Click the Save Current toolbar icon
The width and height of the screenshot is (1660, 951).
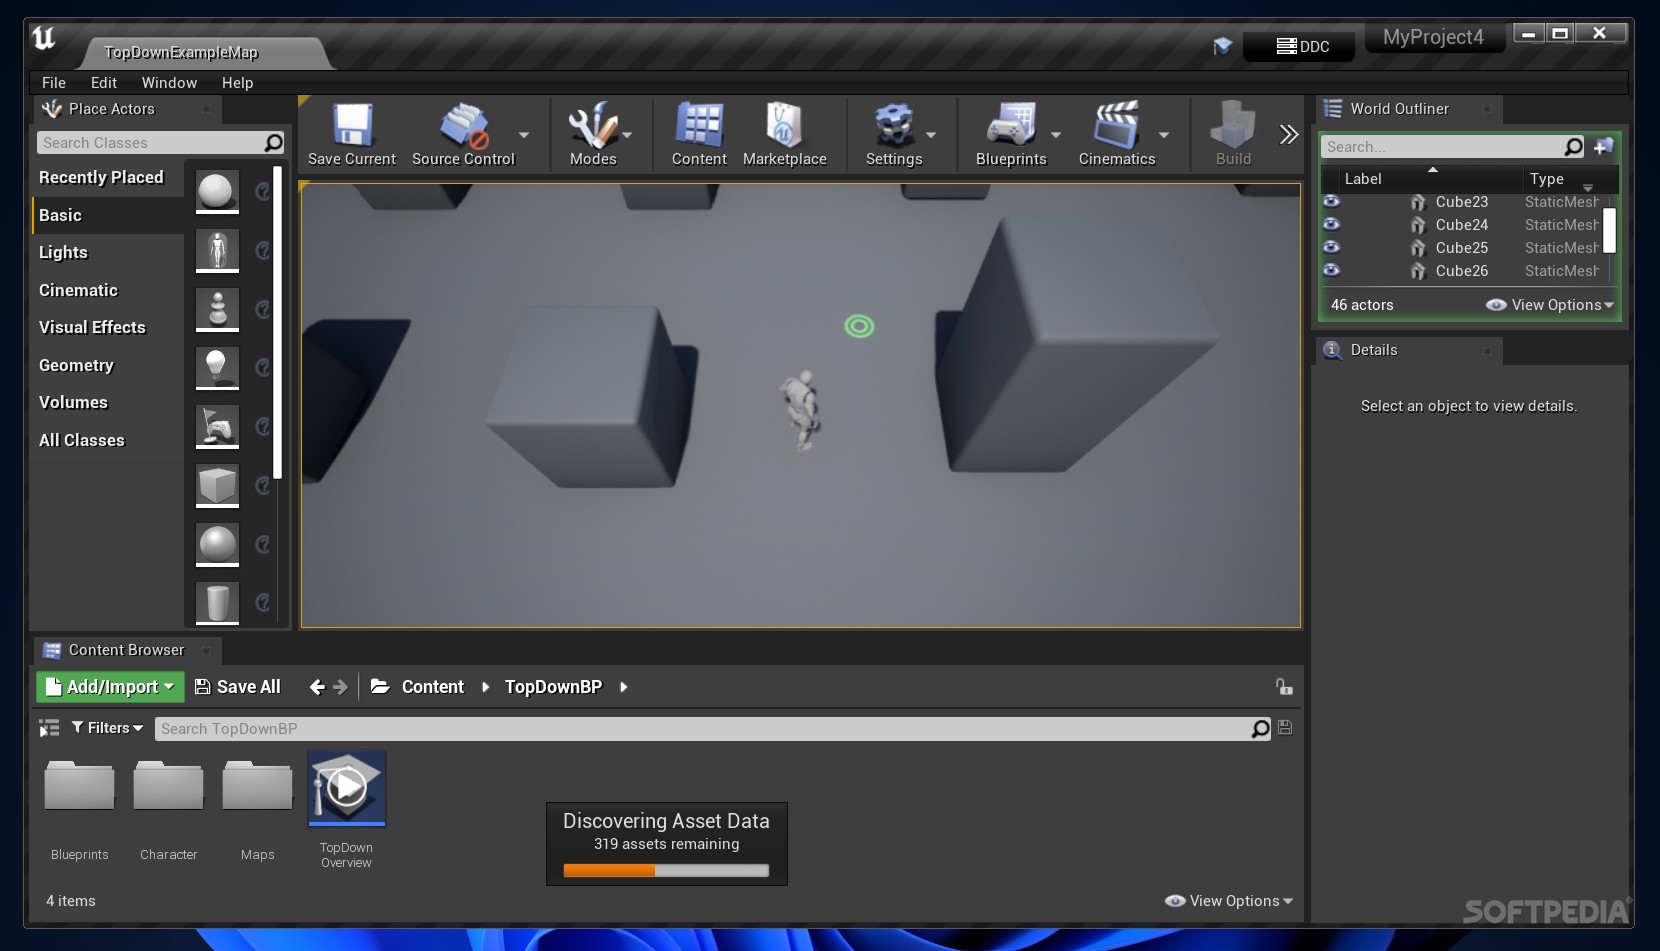click(352, 127)
